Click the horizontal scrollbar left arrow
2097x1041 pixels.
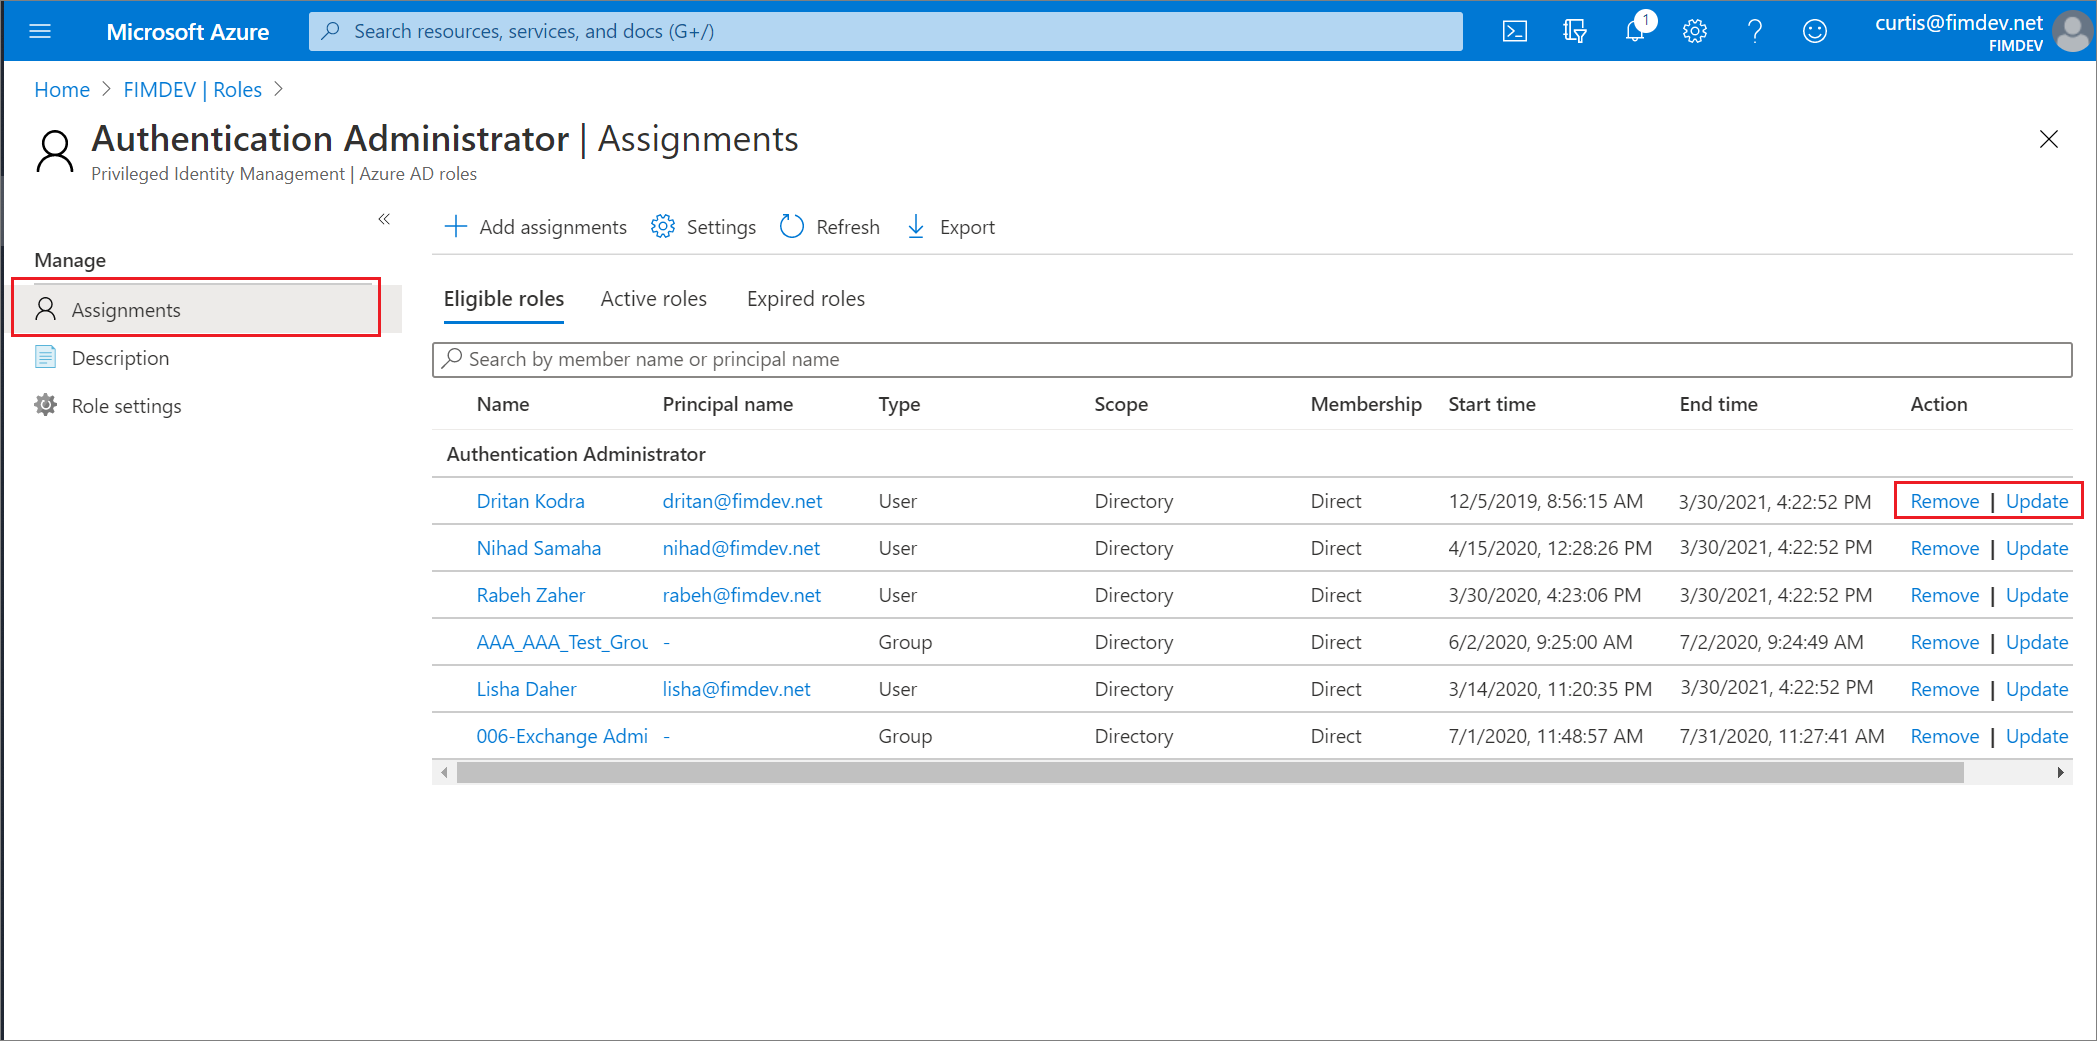click(444, 772)
